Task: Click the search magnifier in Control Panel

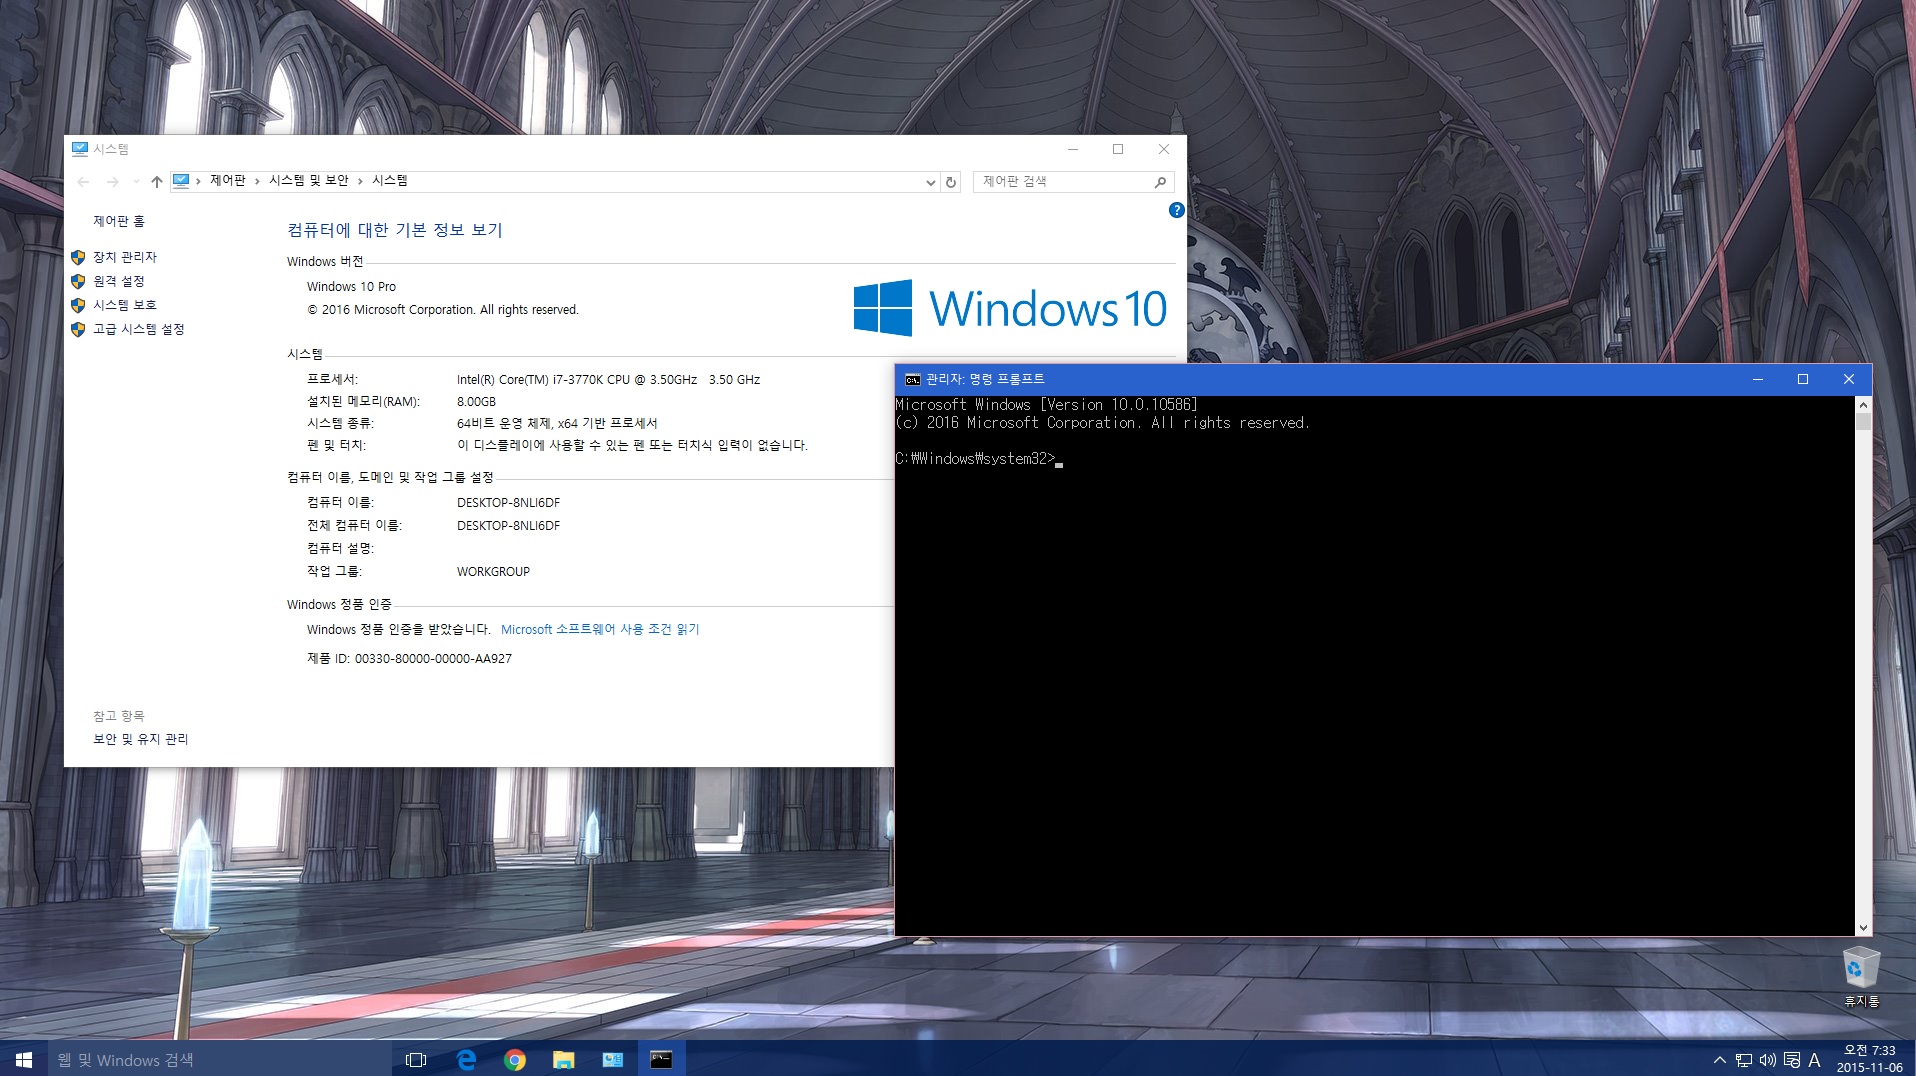Action: click(1160, 182)
